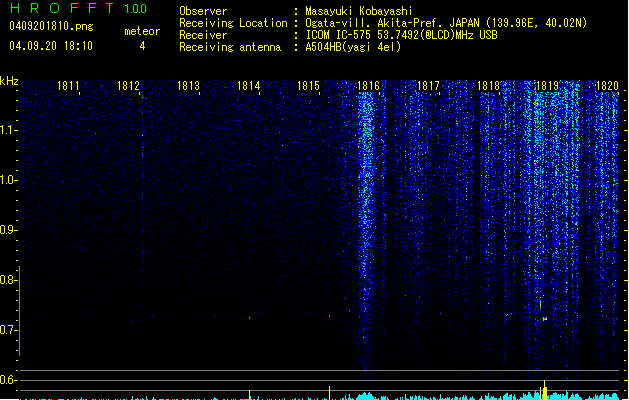Viewport: 629px width, 400px height.
Task: Click the 1816 time marker
Action: (x=368, y=86)
